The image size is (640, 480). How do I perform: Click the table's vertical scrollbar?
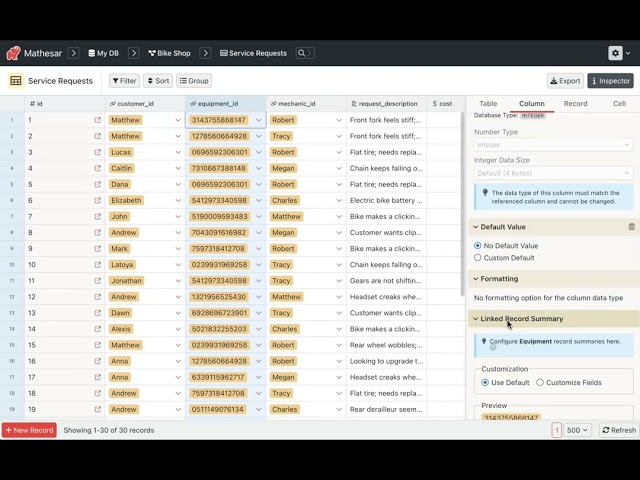tap(462, 204)
